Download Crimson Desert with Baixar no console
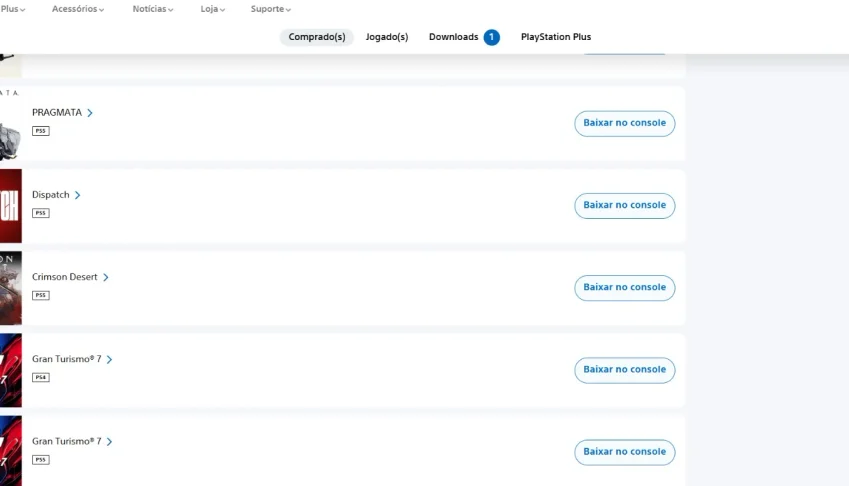Viewport: 849px width, 486px height. (624, 288)
